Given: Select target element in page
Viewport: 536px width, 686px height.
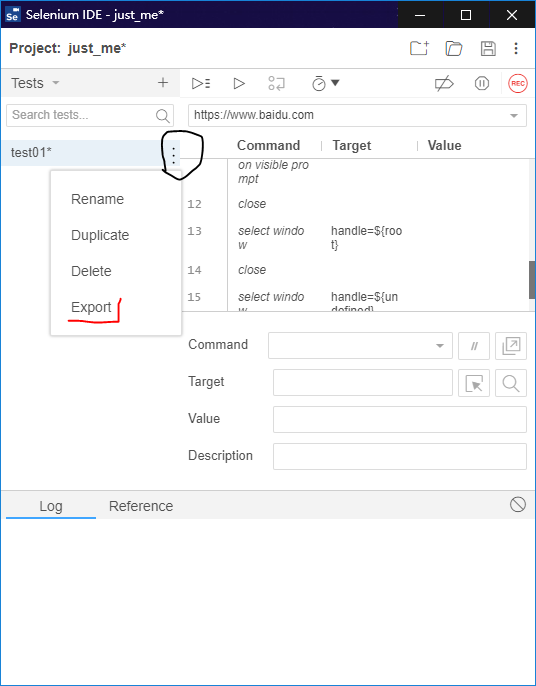Looking at the screenshot, I should click(x=474, y=383).
